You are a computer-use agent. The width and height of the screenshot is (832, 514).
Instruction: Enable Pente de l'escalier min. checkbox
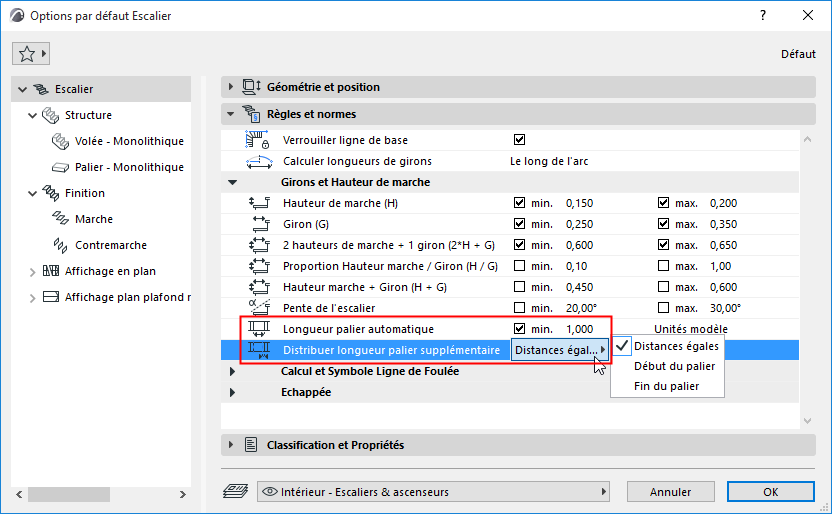(x=519, y=308)
